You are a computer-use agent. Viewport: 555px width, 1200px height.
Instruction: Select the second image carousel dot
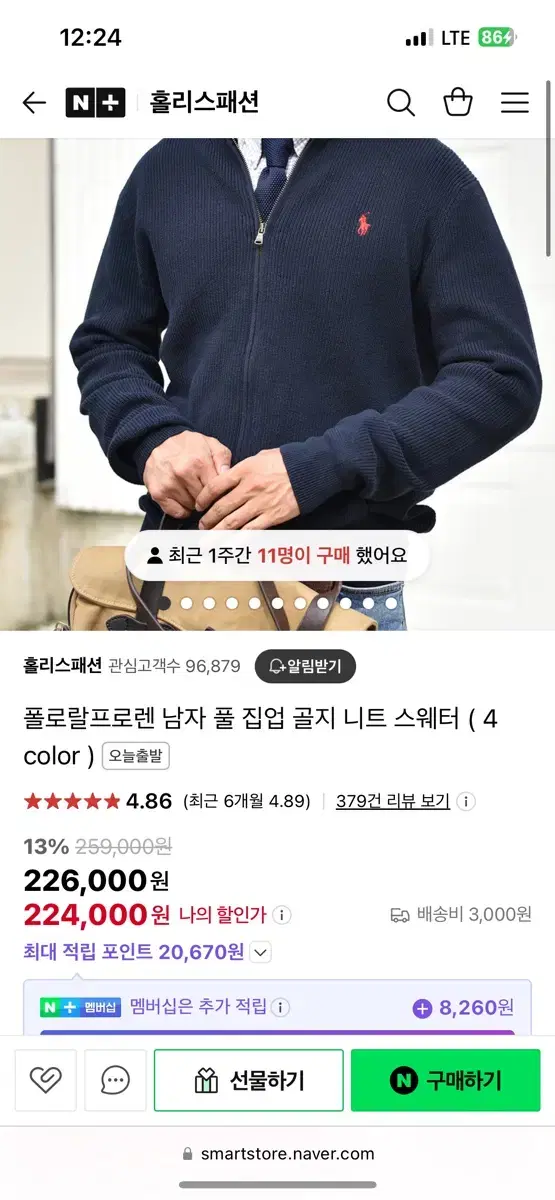tap(187, 603)
